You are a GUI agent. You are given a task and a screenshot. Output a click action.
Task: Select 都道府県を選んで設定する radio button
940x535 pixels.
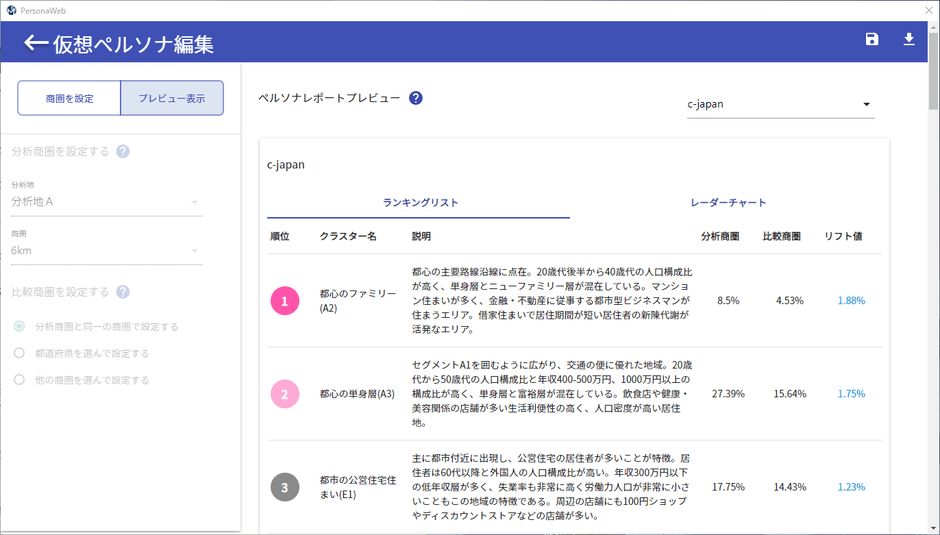(19, 353)
